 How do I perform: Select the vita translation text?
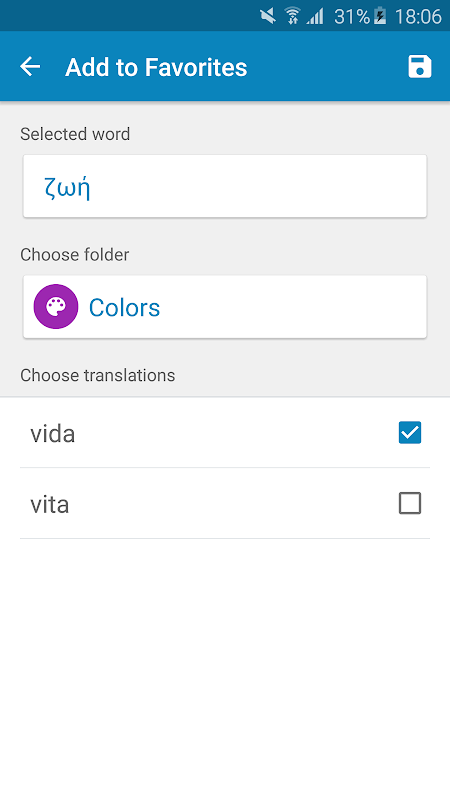(49, 505)
